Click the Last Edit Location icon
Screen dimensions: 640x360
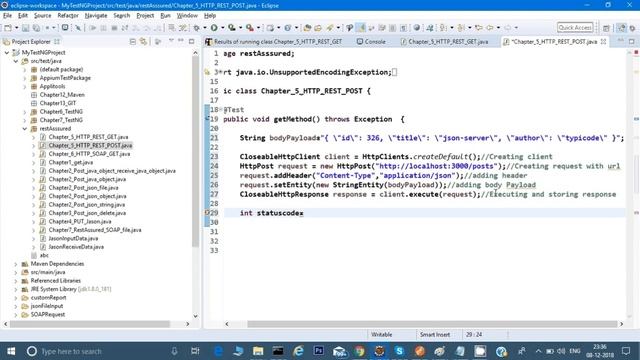pyautogui.click(x=478, y=28)
